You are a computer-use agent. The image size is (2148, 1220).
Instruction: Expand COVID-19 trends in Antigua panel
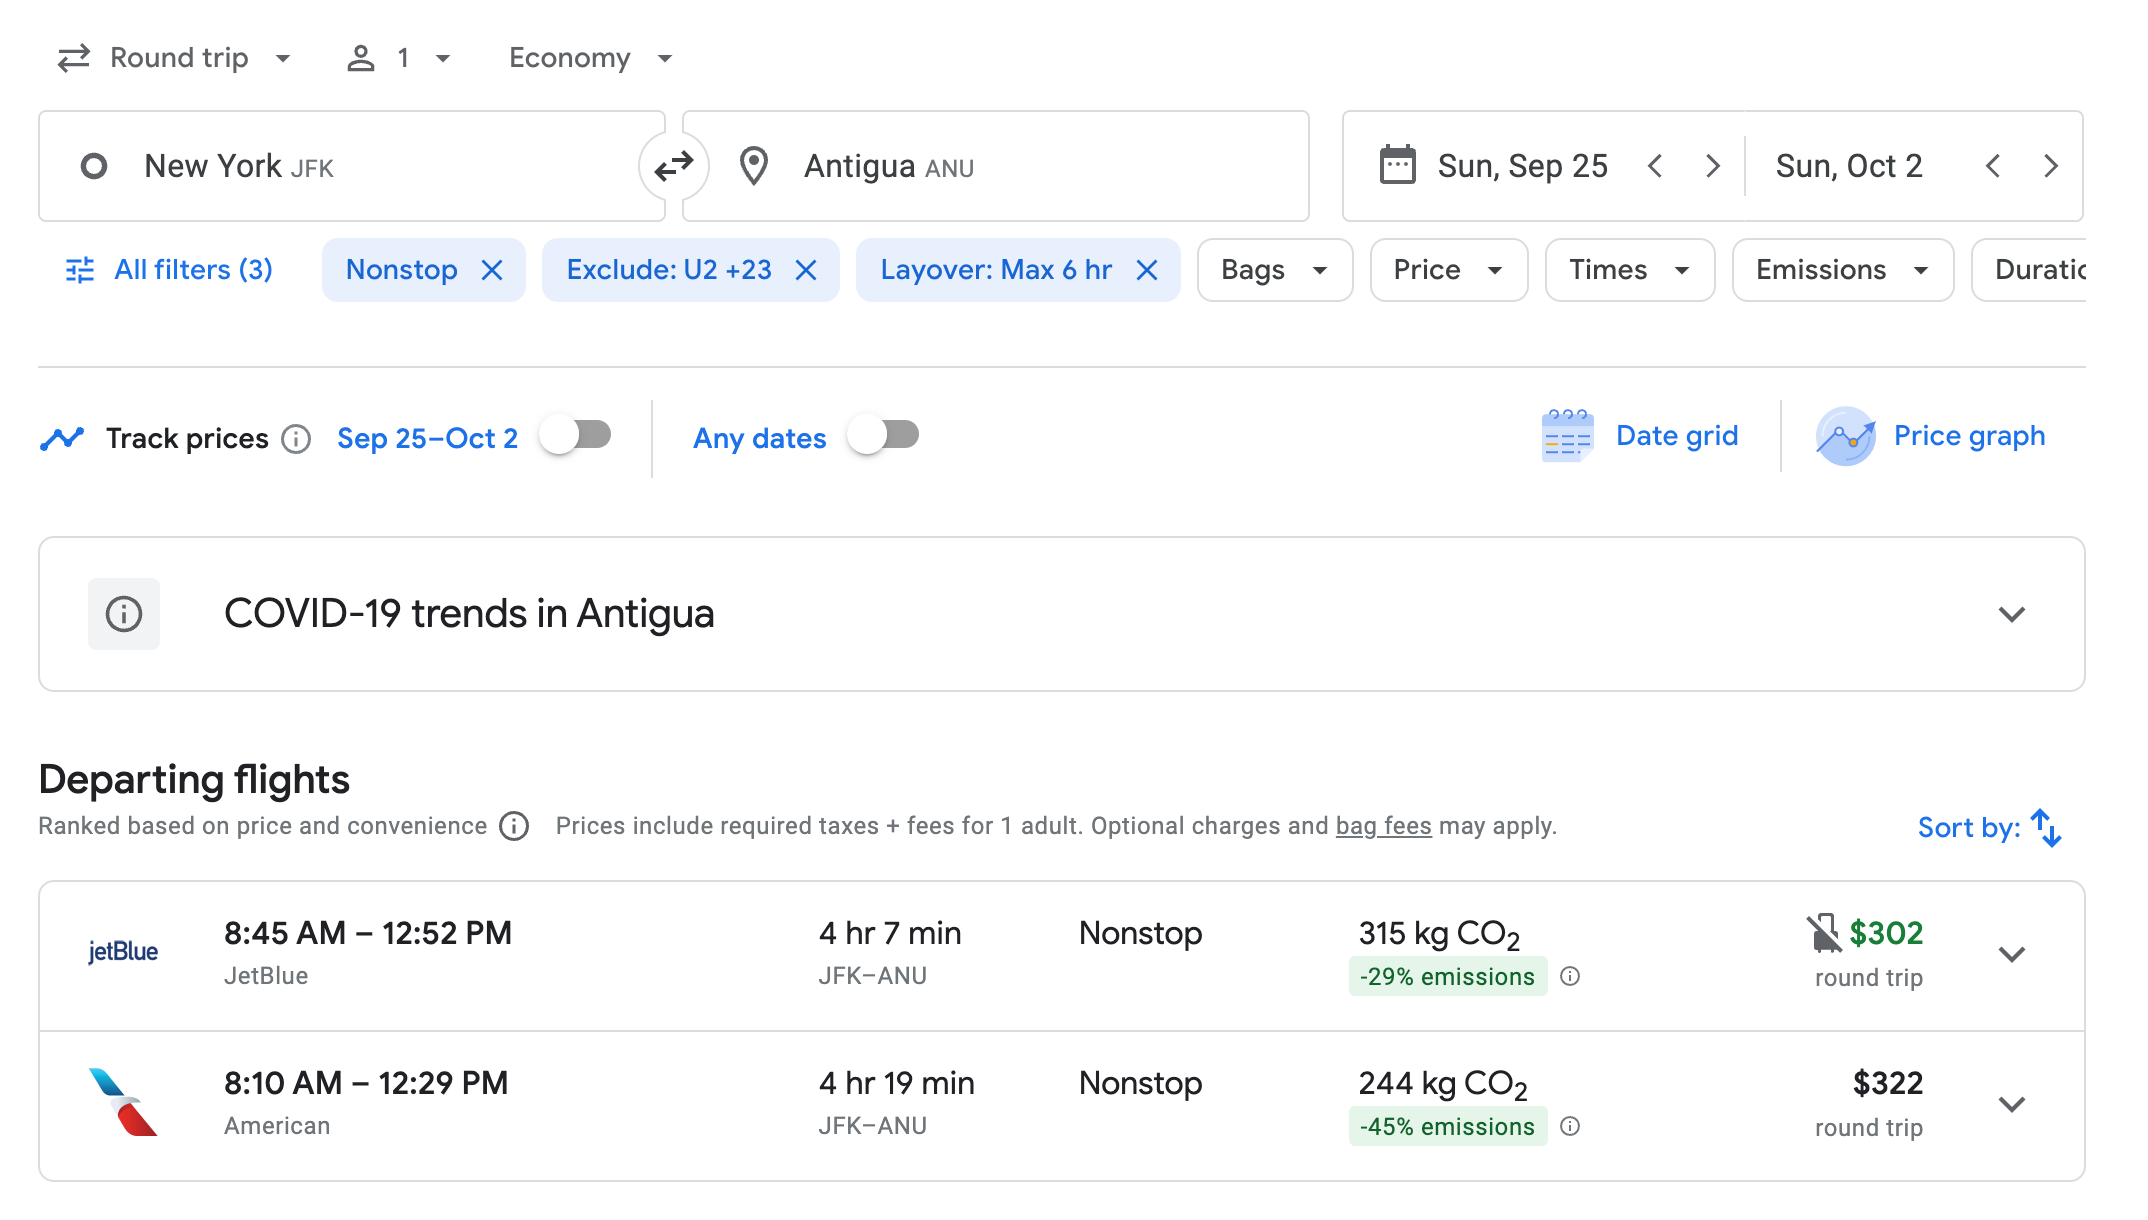tap(2011, 614)
